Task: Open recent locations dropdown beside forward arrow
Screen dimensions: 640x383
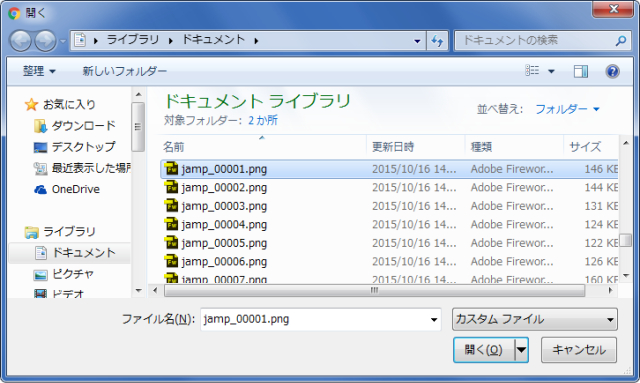Action: [62, 41]
